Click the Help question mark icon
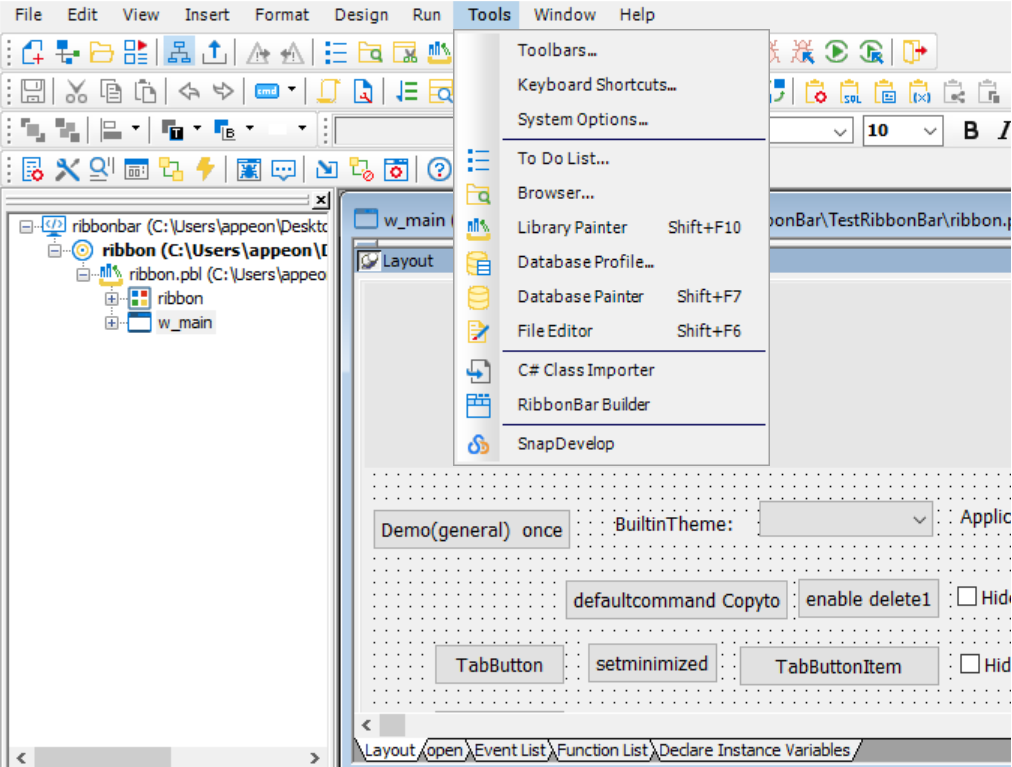This screenshot has width=1012, height=767. click(x=439, y=170)
